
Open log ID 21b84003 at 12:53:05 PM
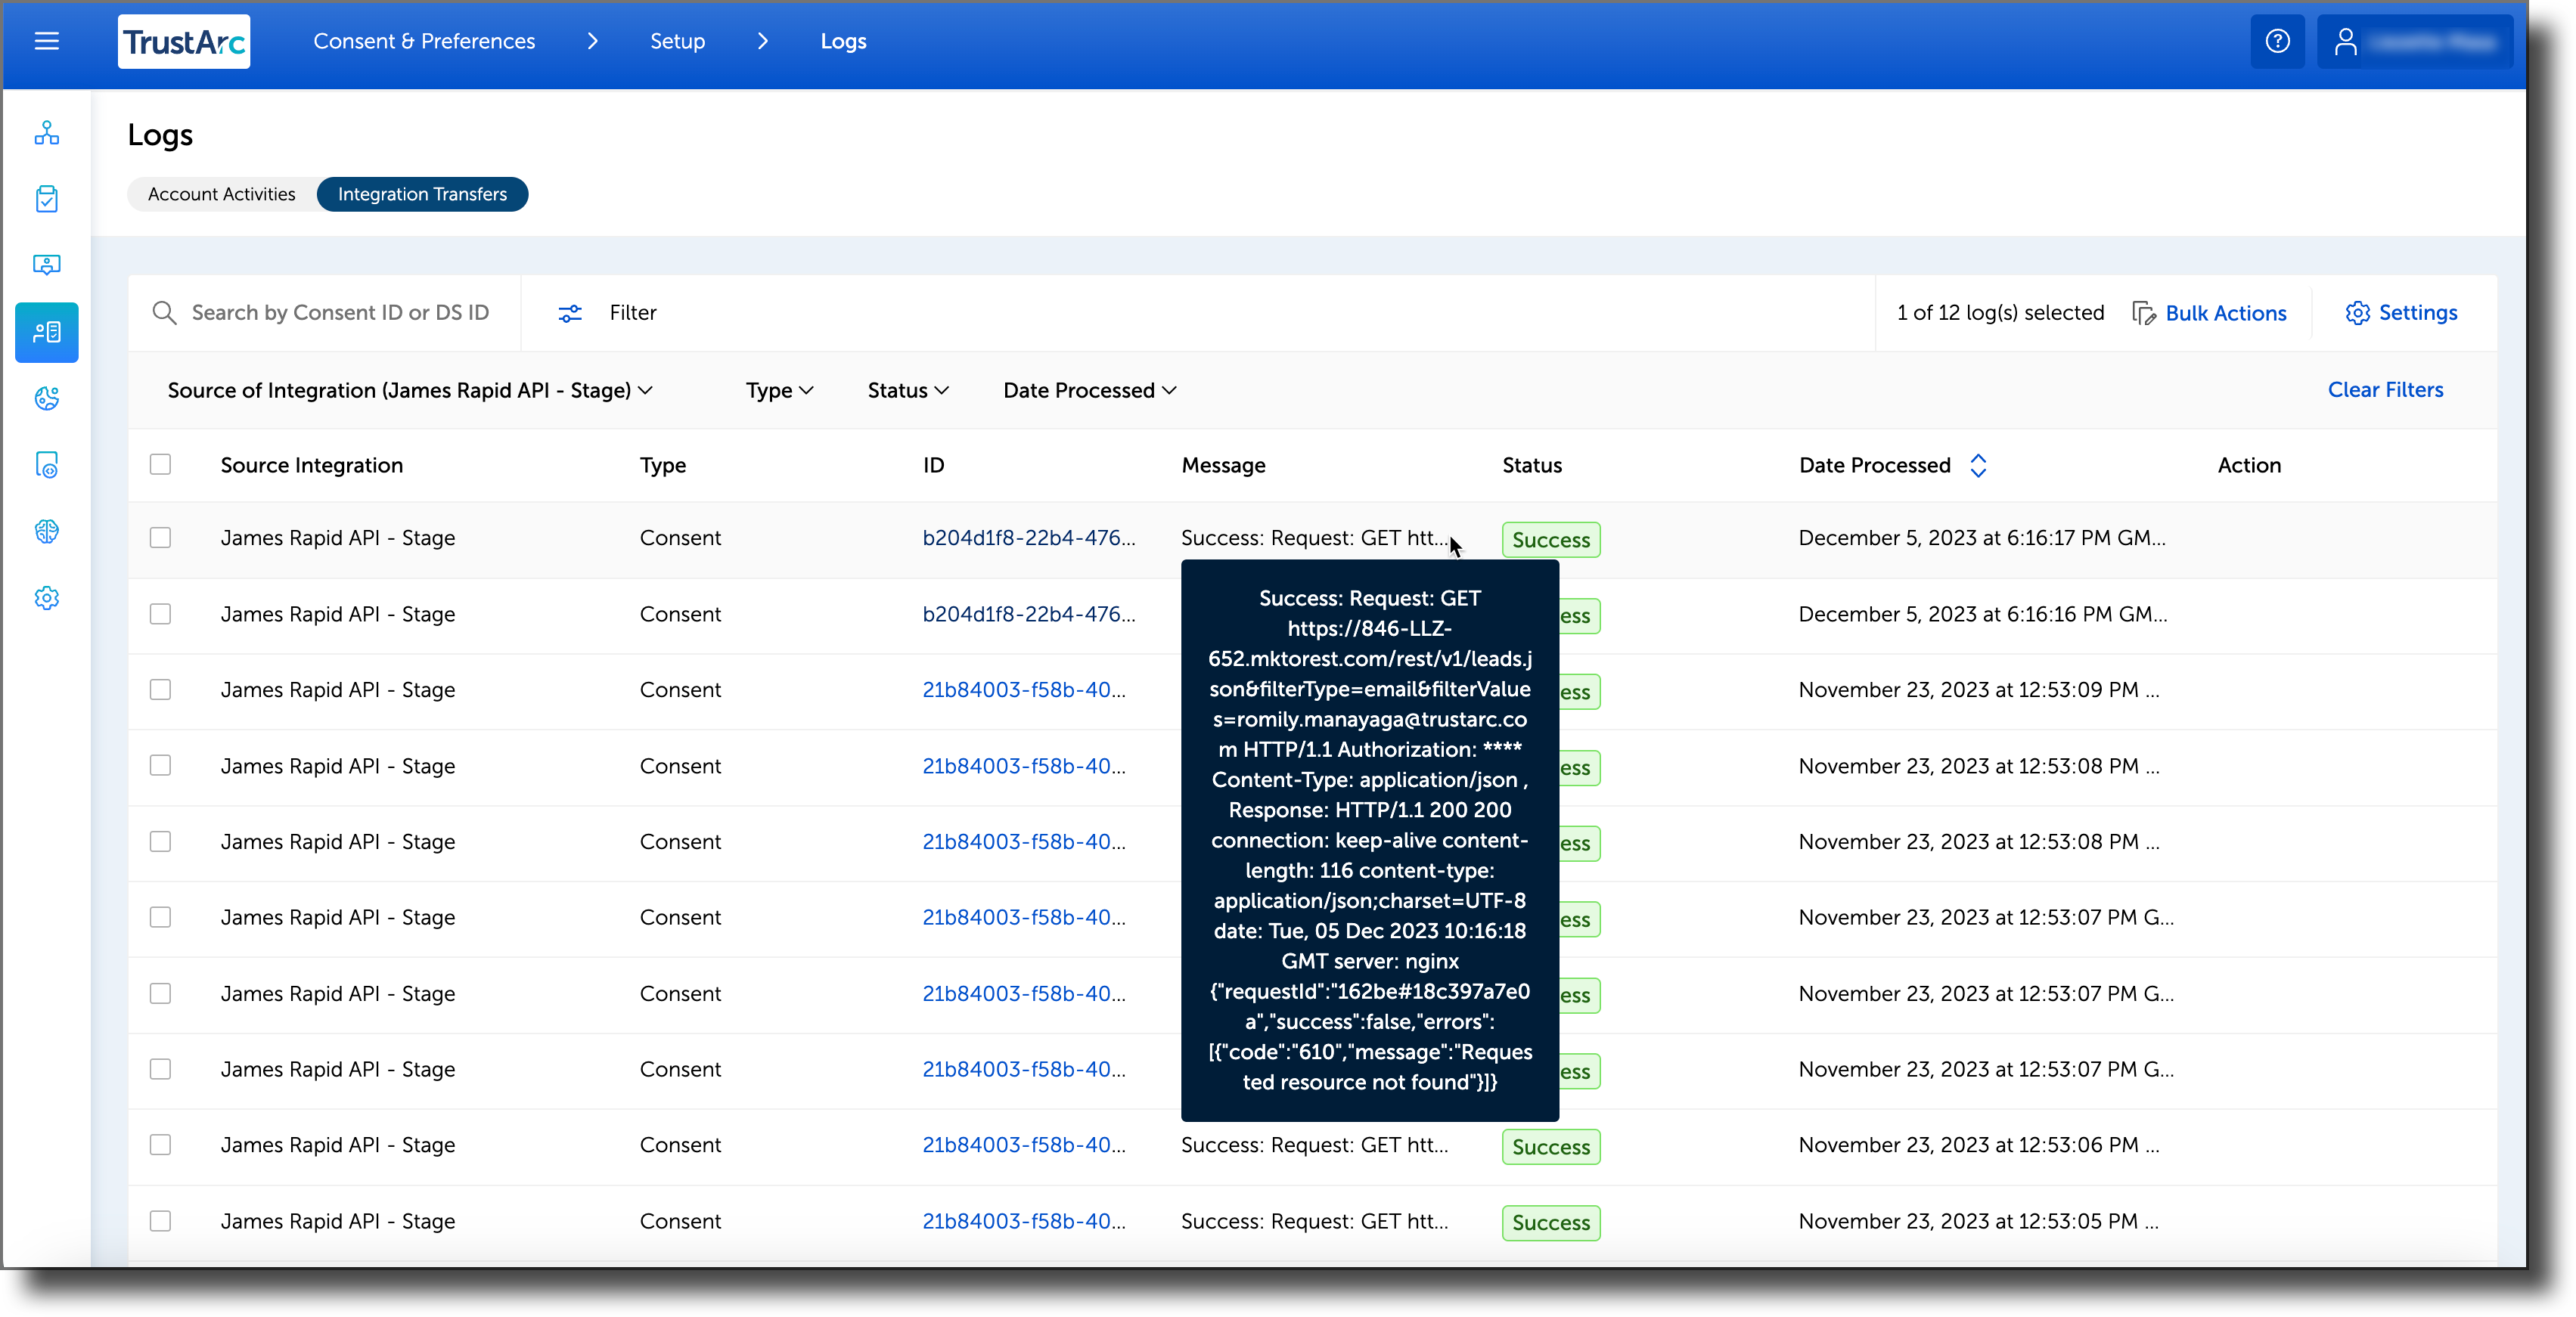tap(1023, 1221)
